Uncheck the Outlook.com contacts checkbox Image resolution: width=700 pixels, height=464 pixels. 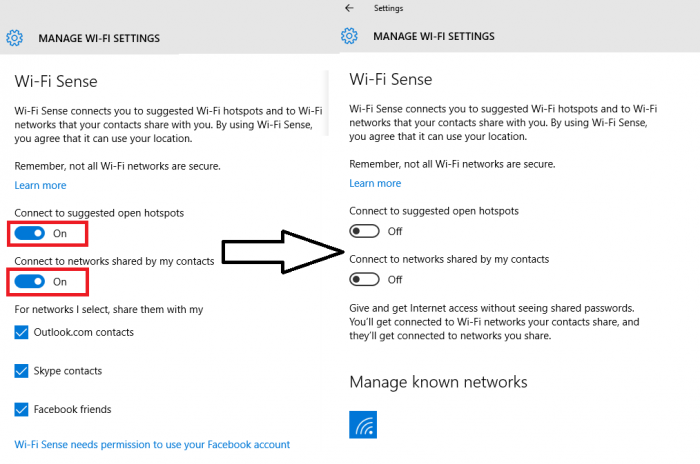[21, 332]
